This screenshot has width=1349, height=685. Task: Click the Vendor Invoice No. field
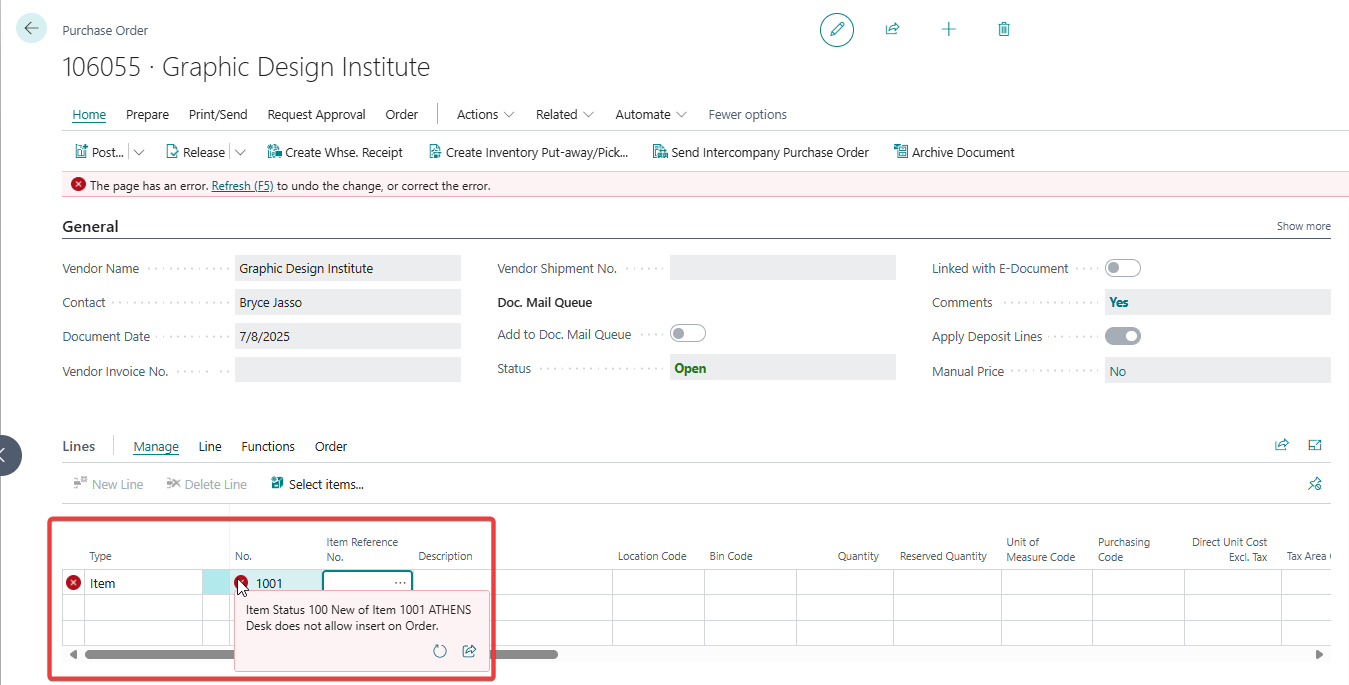click(x=348, y=370)
